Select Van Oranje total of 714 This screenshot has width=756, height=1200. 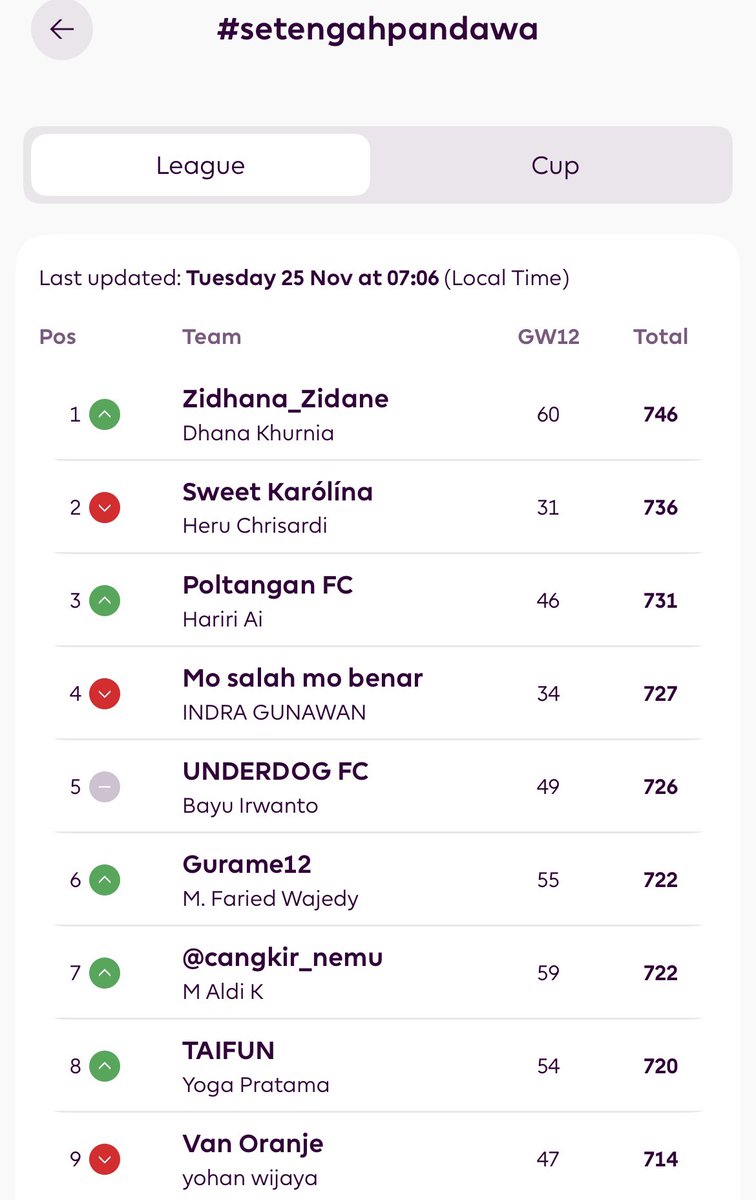660,1159
